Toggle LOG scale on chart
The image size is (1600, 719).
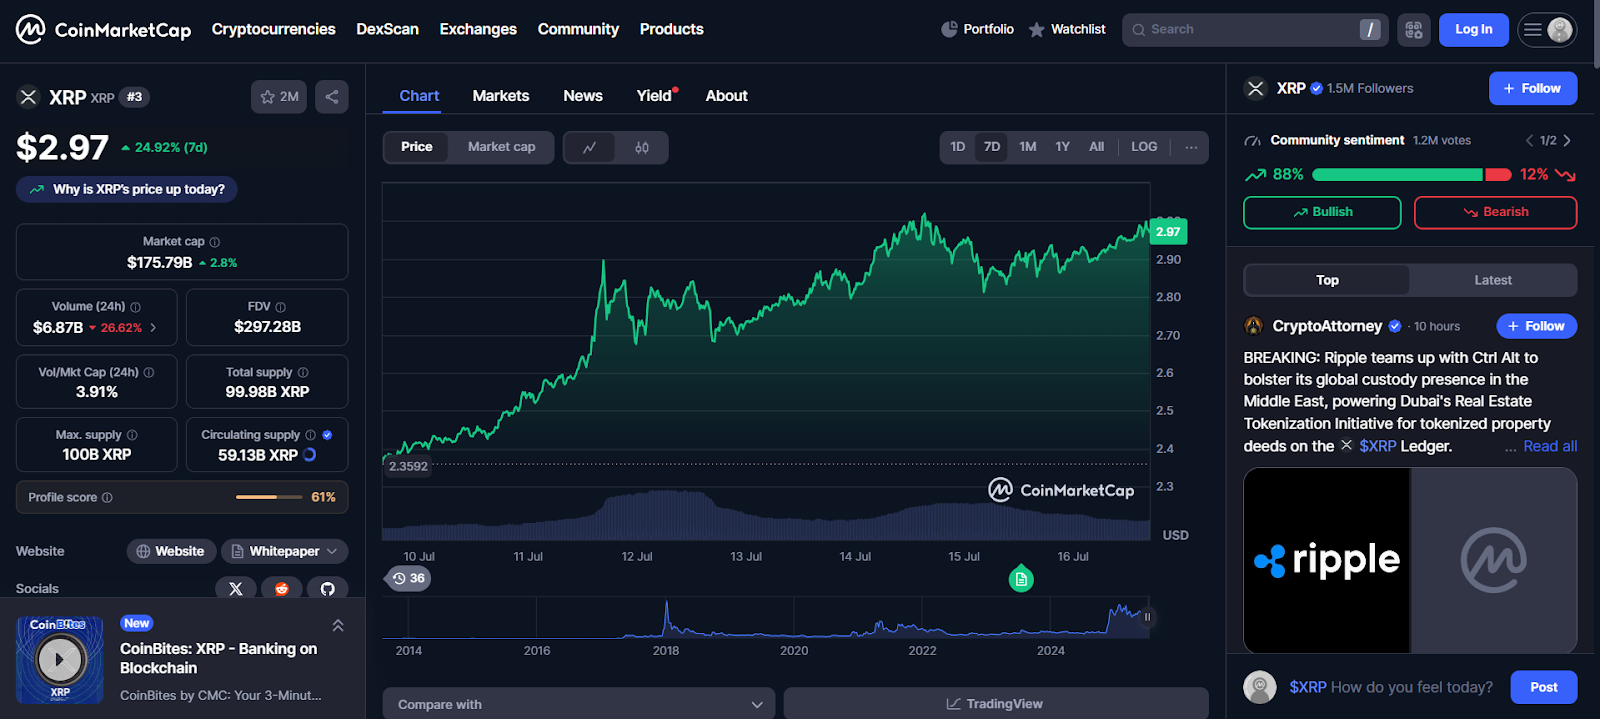tap(1145, 147)
